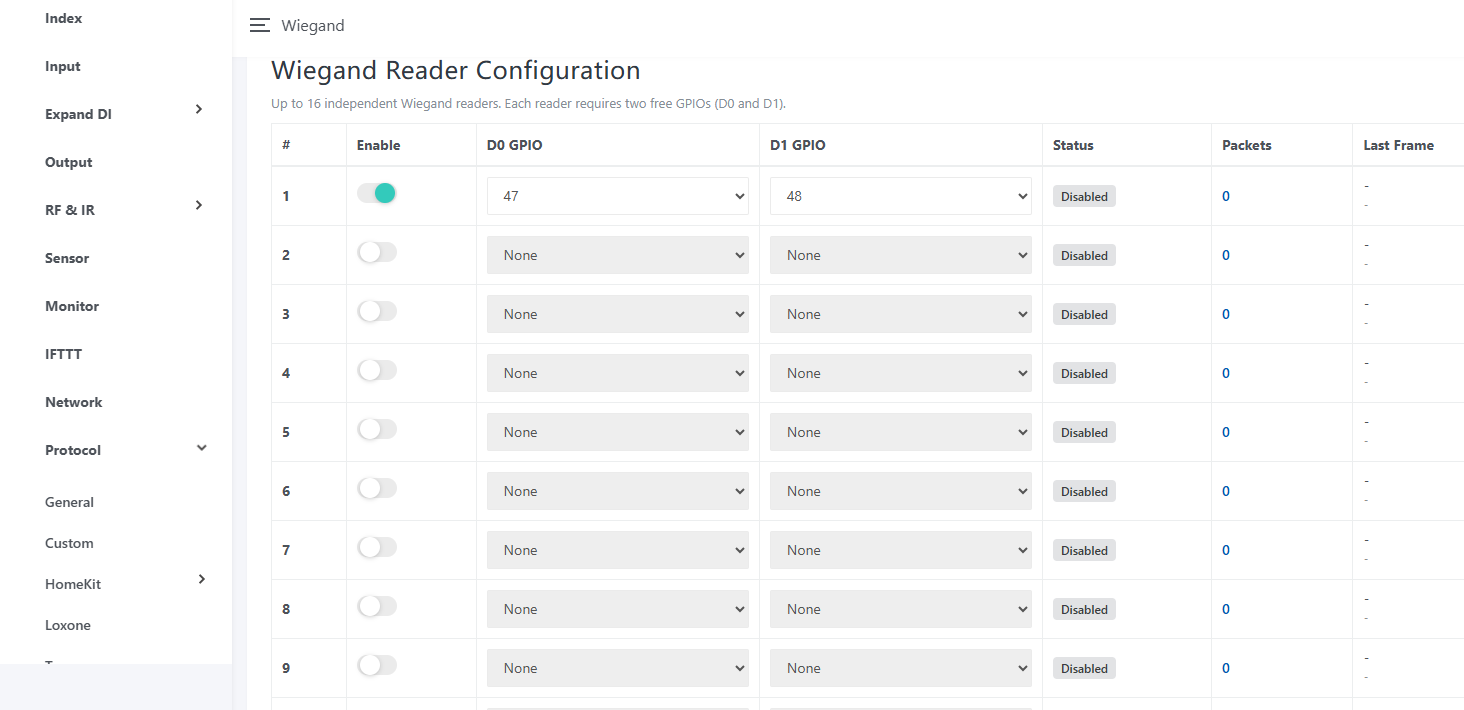Viewport: 1464px width, 710px height.
Task: Enable Wiegand reader 9 toggle
Action: (x=377, y=665)
